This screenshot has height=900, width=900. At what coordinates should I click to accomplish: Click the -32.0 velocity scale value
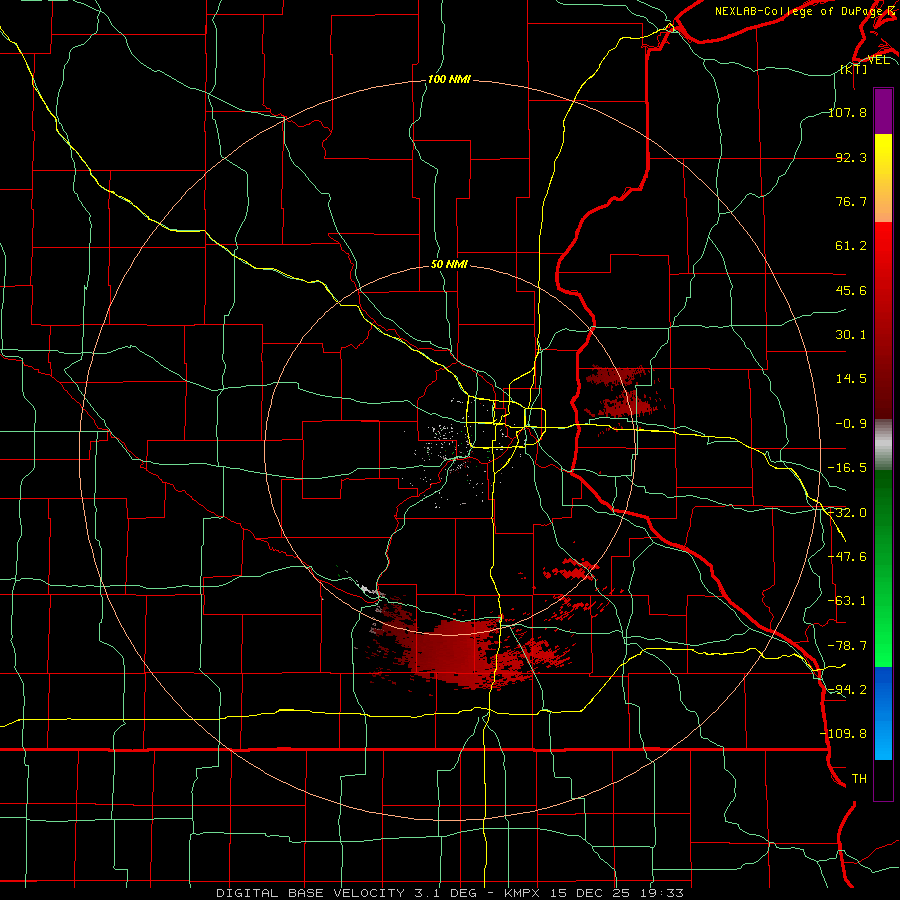pyautogui.click(x=847, y=513)
